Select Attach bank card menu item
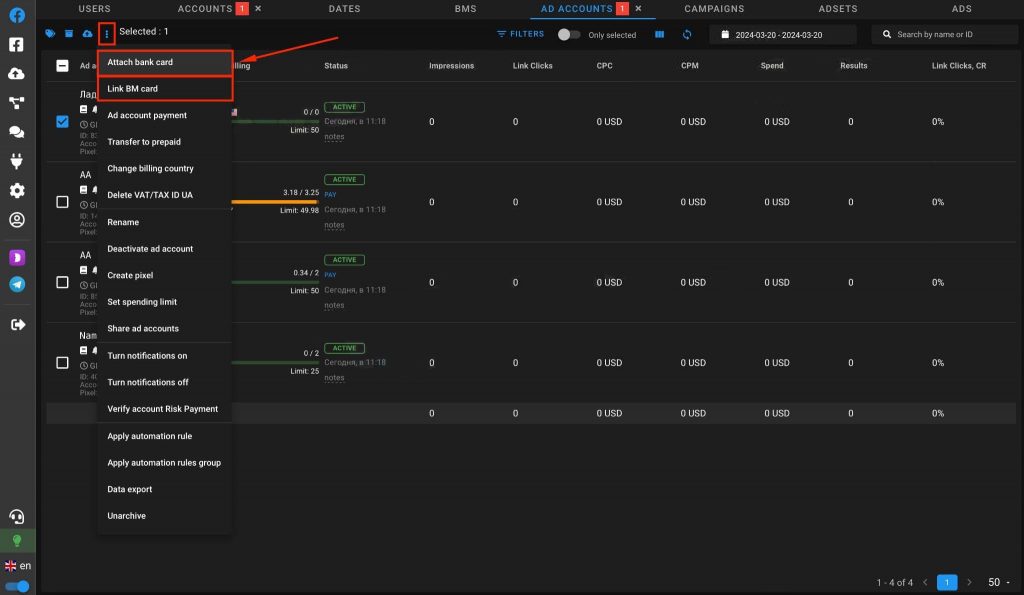 click(x=165, y=62)
